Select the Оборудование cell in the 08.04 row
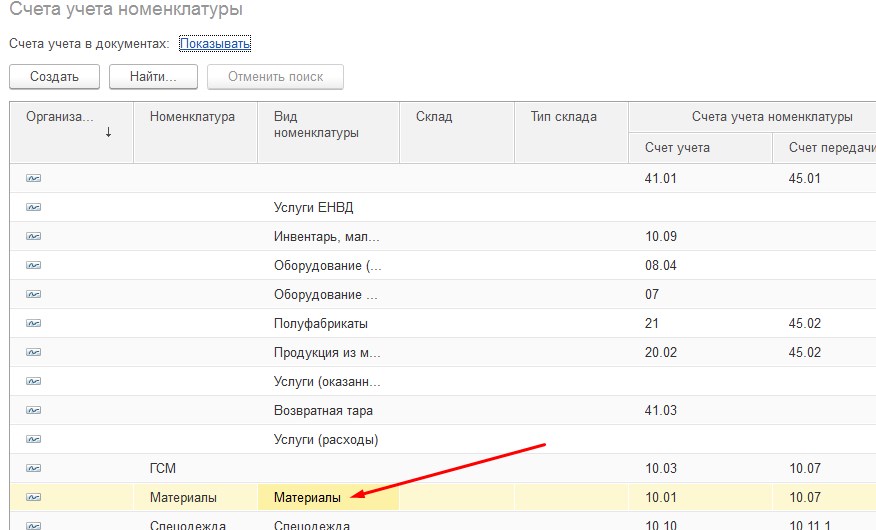The height and width of the screenshot is (530, 876). coord(328,265)
